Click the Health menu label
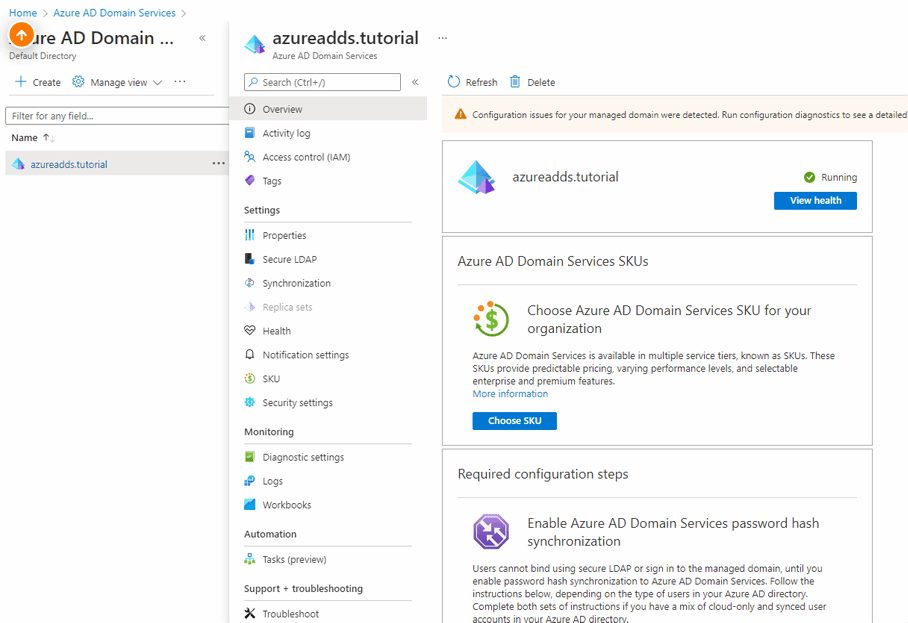The width and height of the screenshot is (908, 623). point(277,331)
